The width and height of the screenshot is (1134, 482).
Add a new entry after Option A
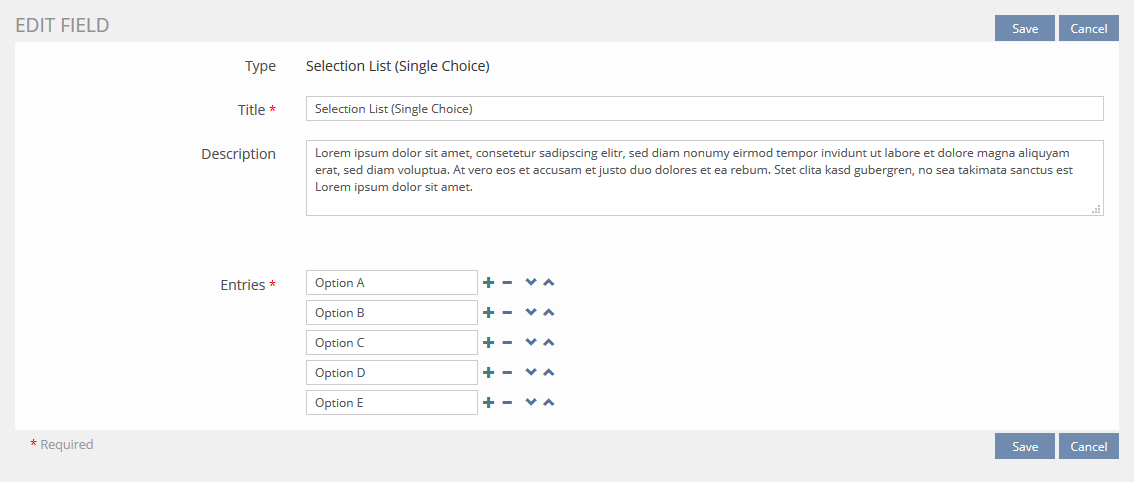click(489, 283)
